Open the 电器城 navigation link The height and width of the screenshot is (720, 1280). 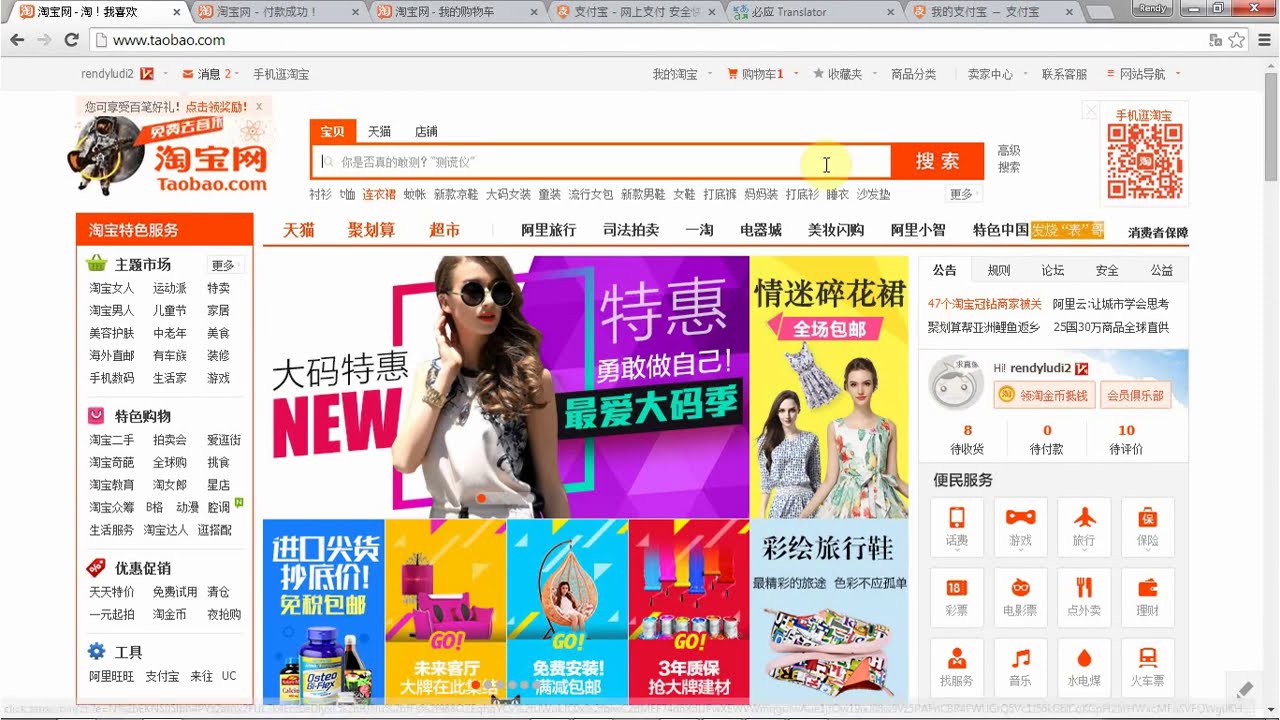[x=761, y=230]
